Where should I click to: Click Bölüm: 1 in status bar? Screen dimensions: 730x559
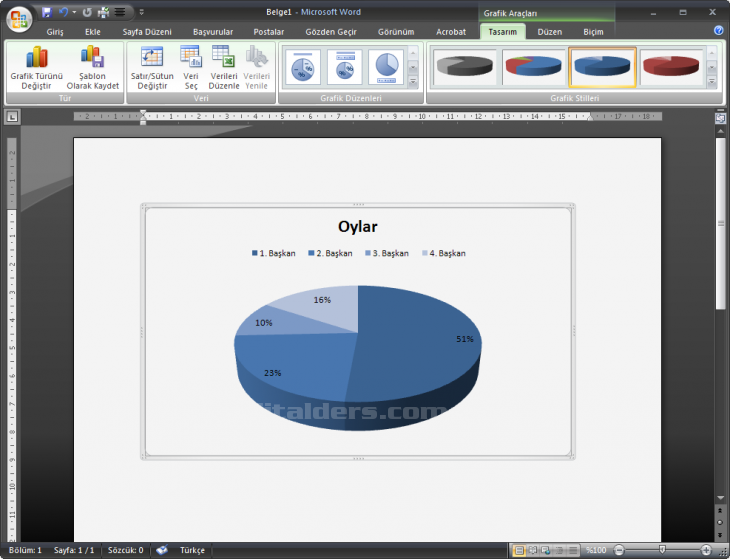[25, 550]
